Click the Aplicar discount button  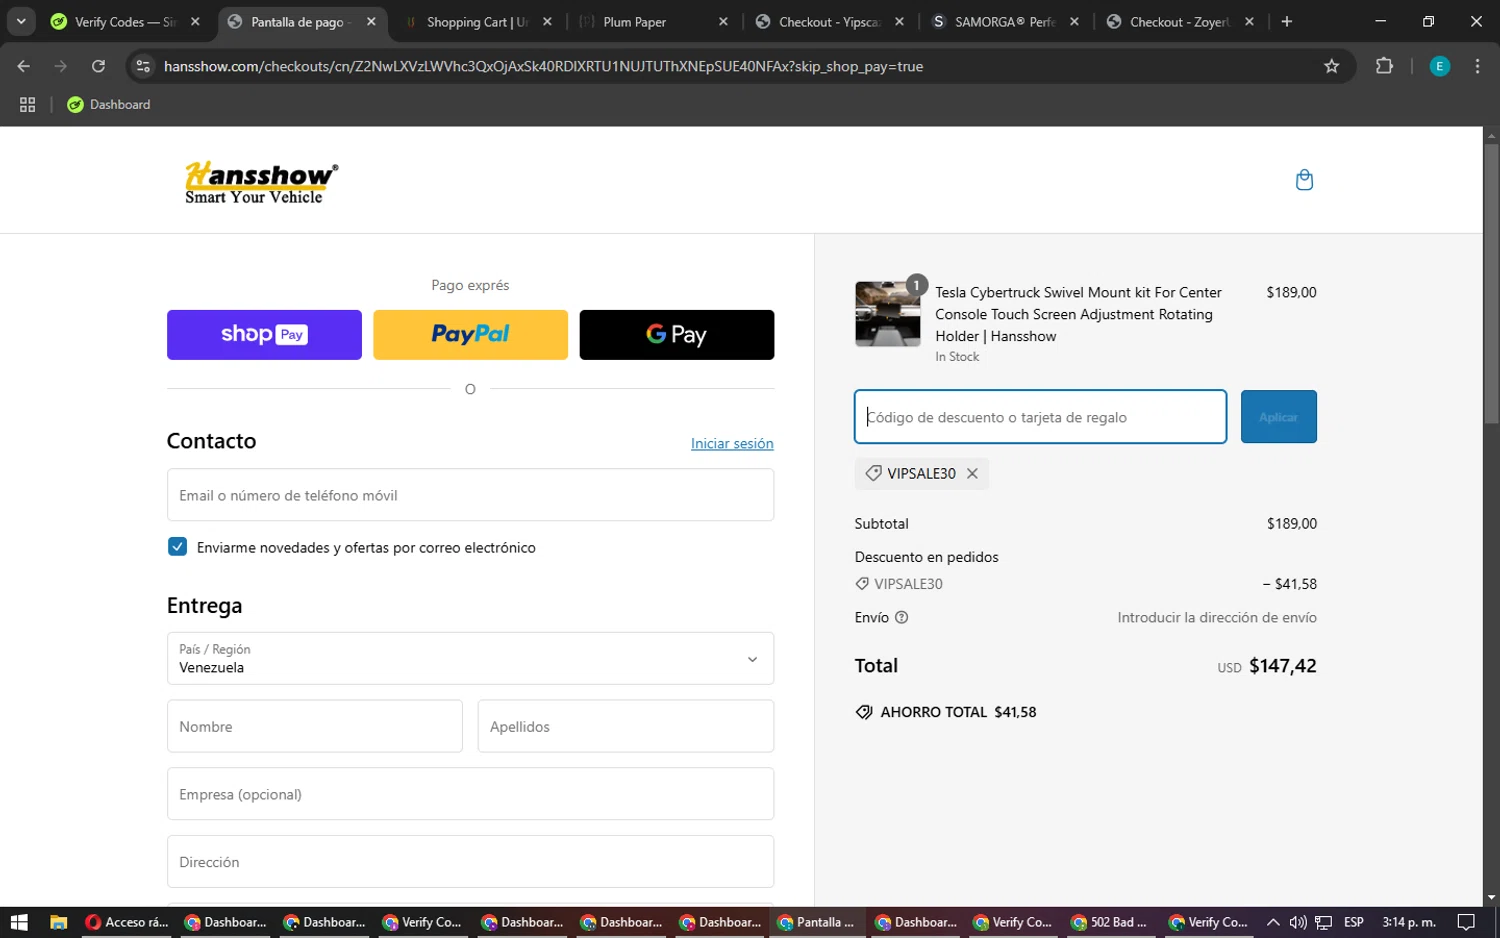tap(1278, 417)
